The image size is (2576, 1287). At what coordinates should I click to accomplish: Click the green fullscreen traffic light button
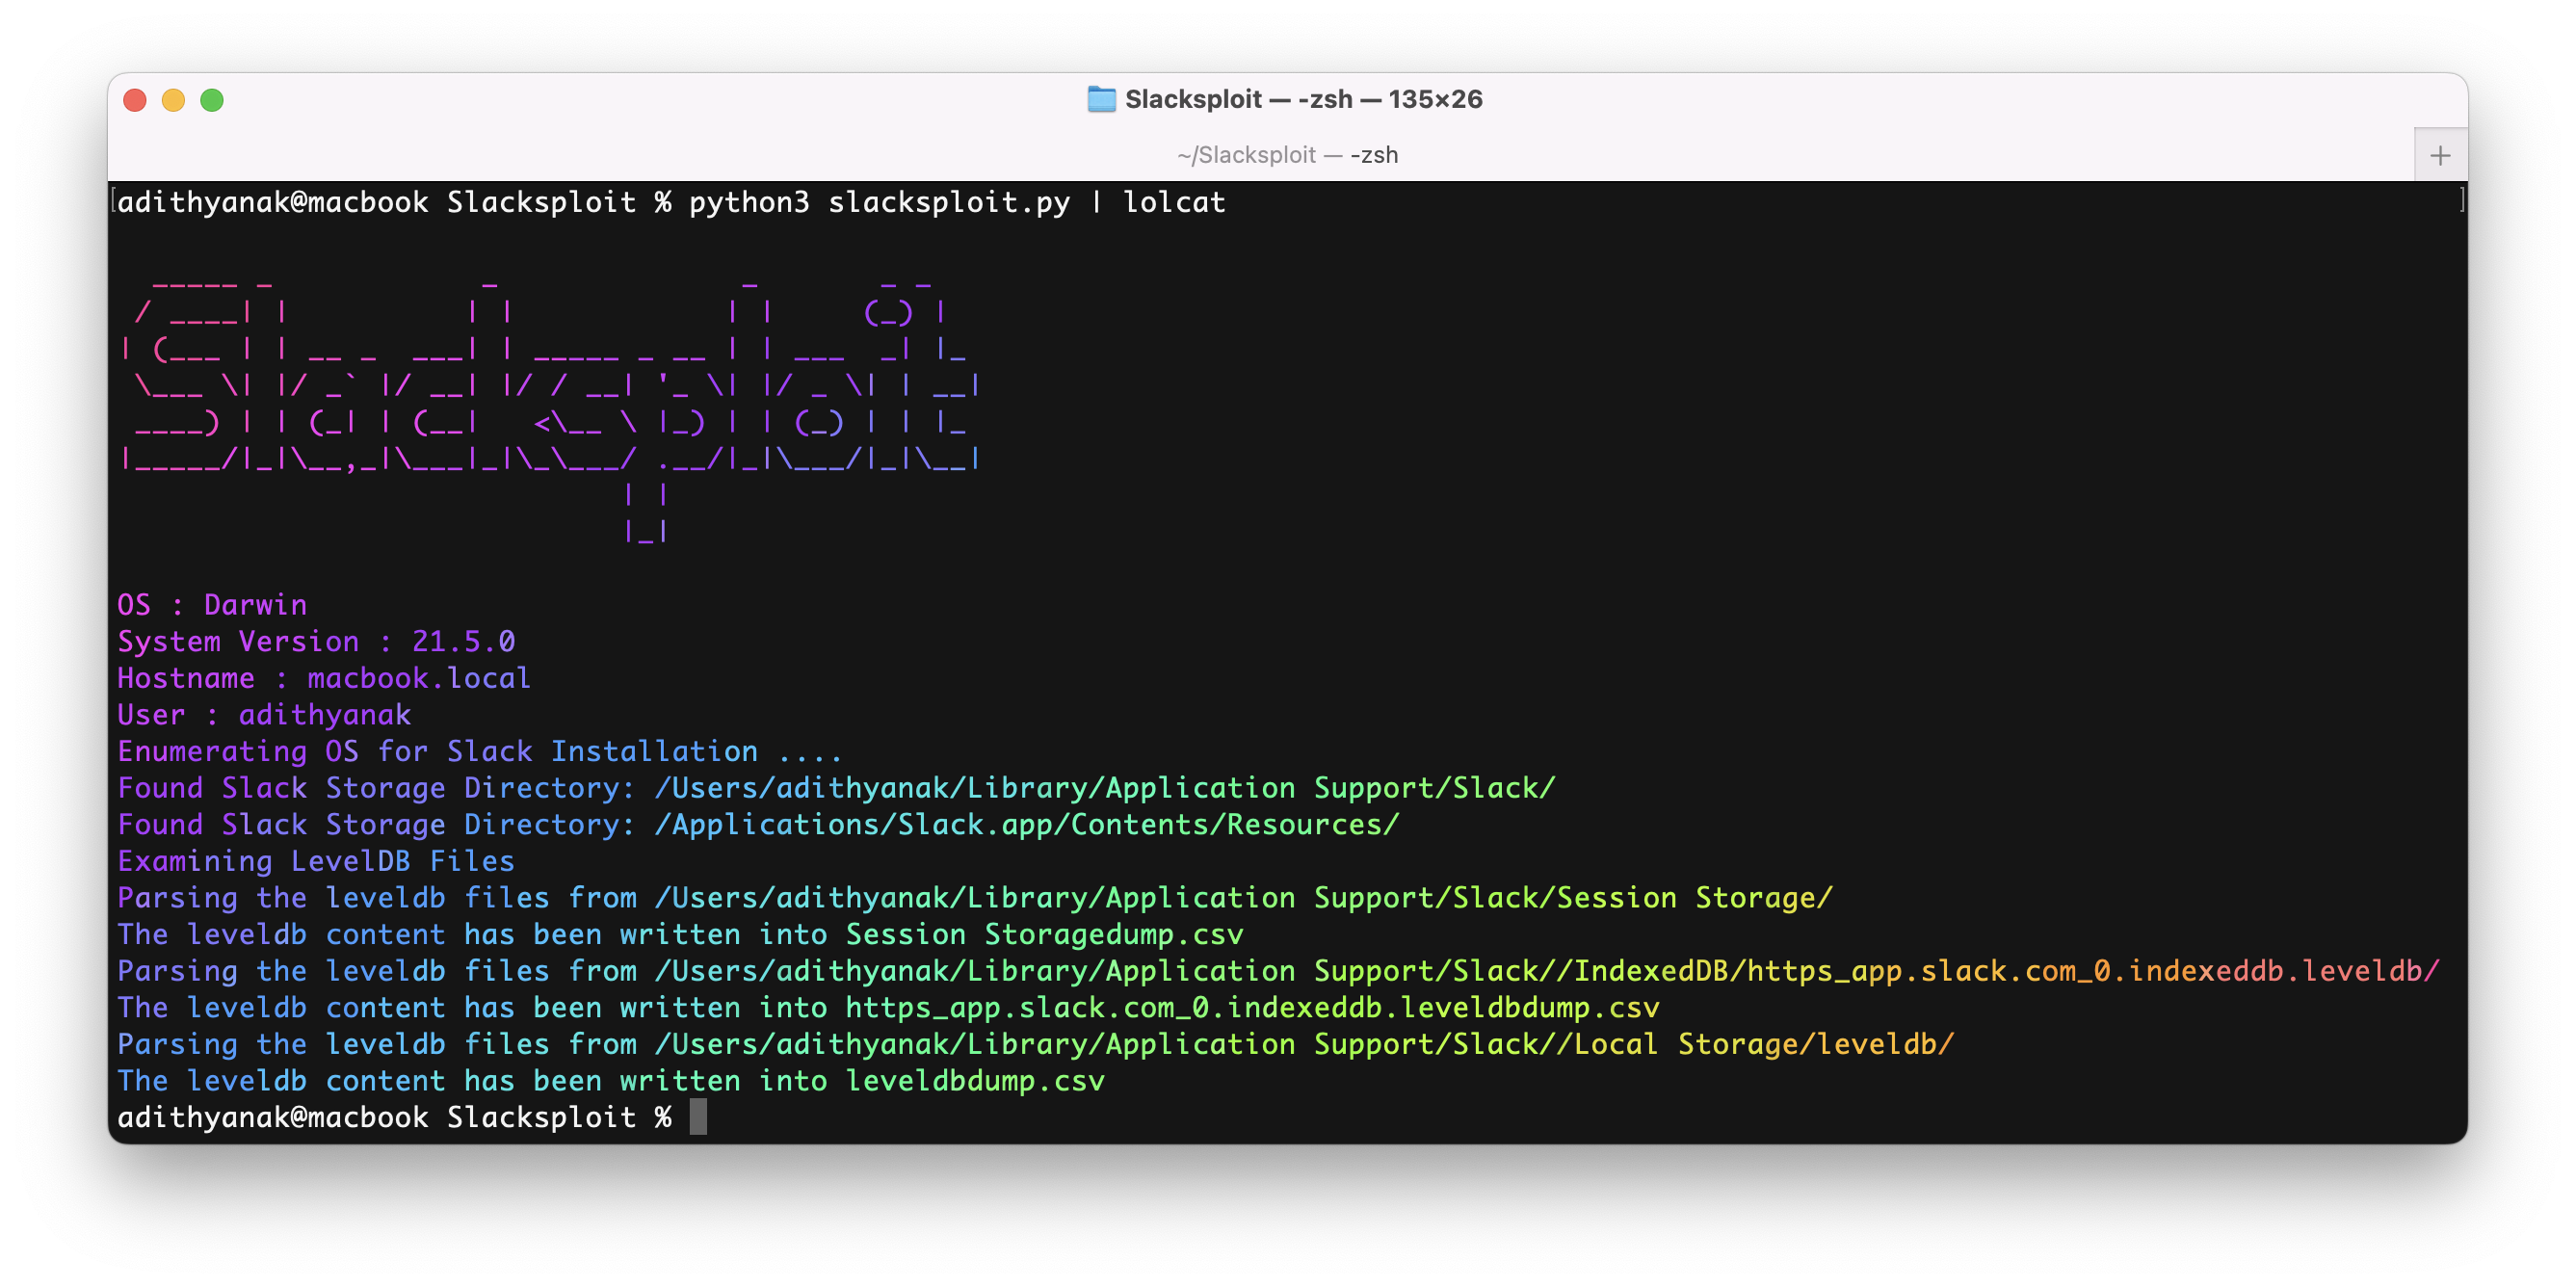pyautogui.click(x=213, y=99)
